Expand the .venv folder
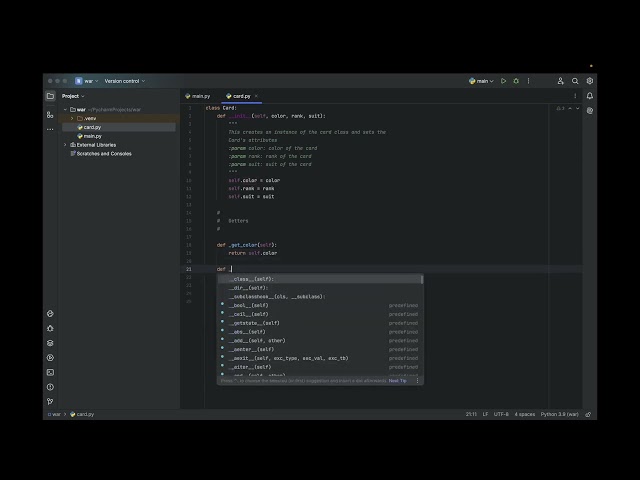The height and width of the screenshot is (480, 640). 72,118
